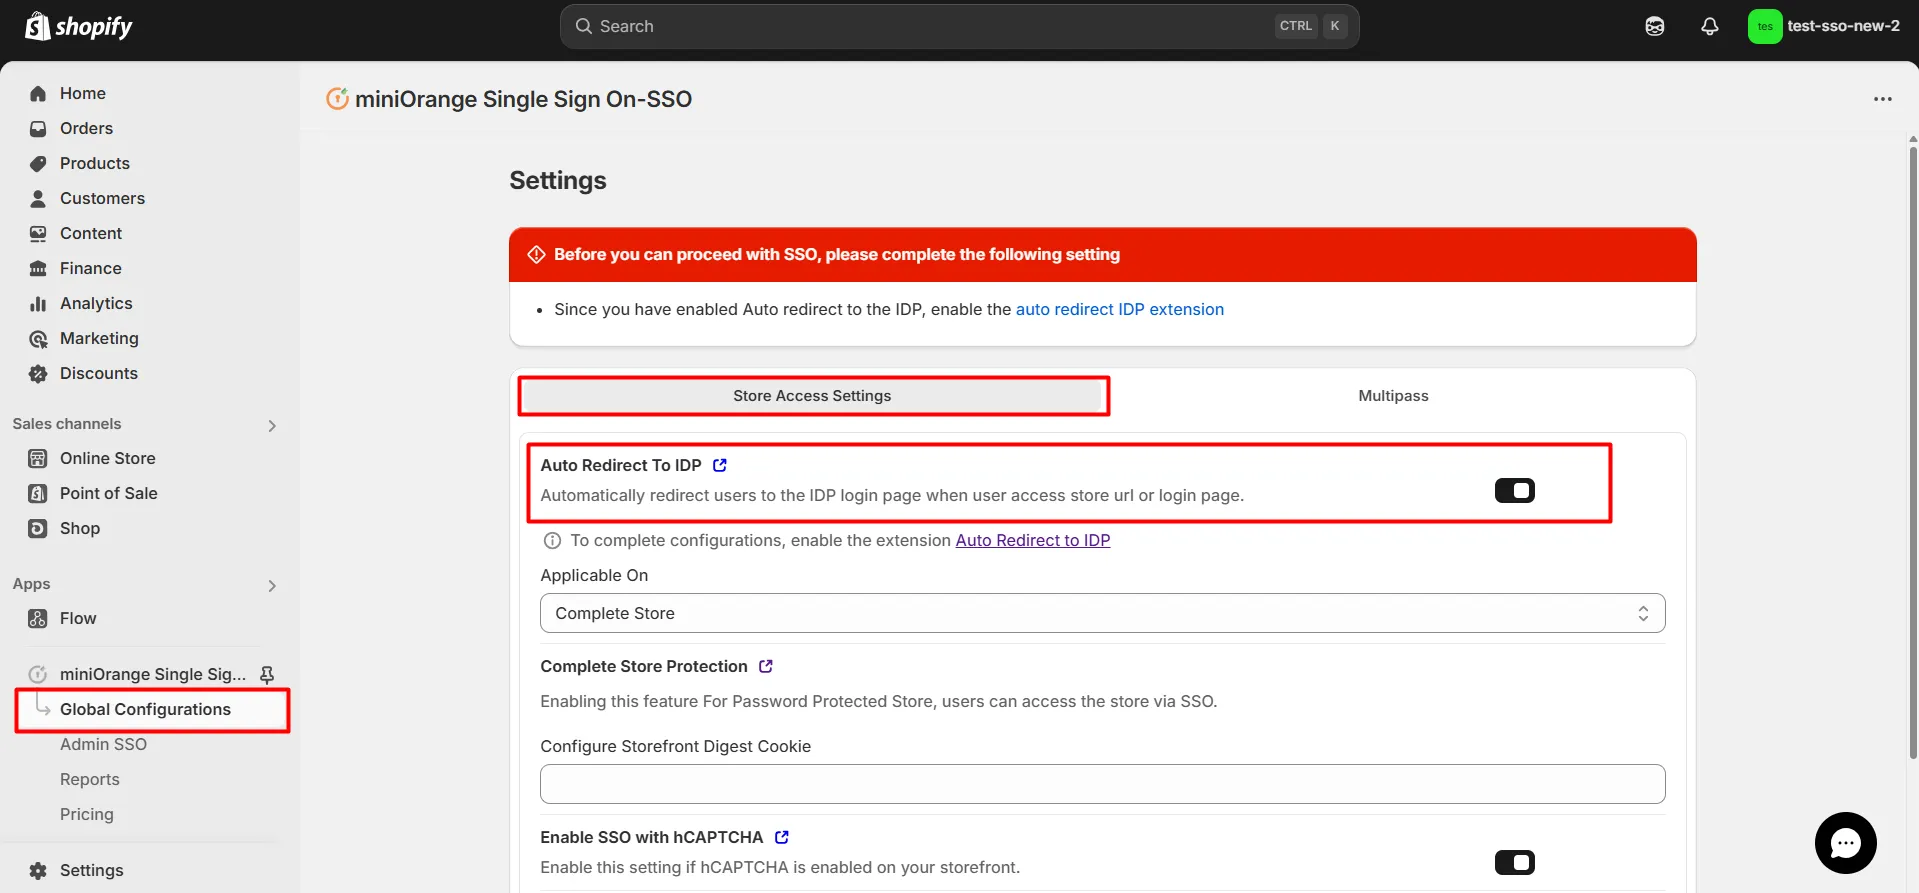This screenshot has width=1919, height=893.
Task: Open the underlined Auto Redirect to IDP link
Action: 1032,540
